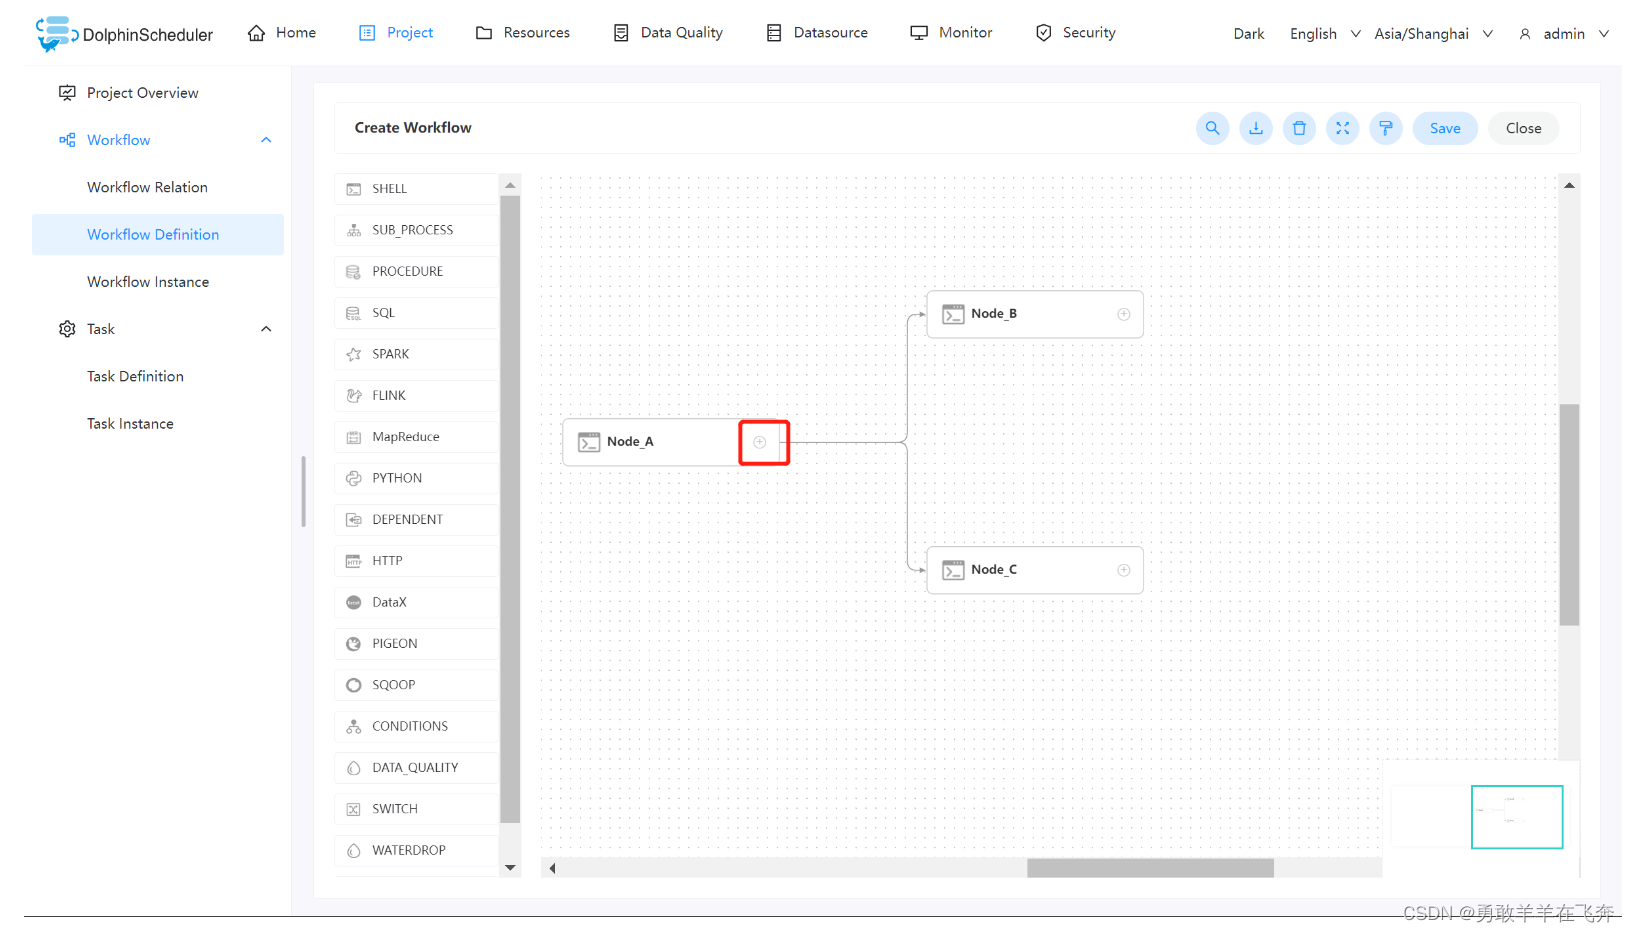Viewport: 1630px width, 932px height.
Task: Open the Asia/Shanghai timezone dropdown
Action: point(1432,34)
